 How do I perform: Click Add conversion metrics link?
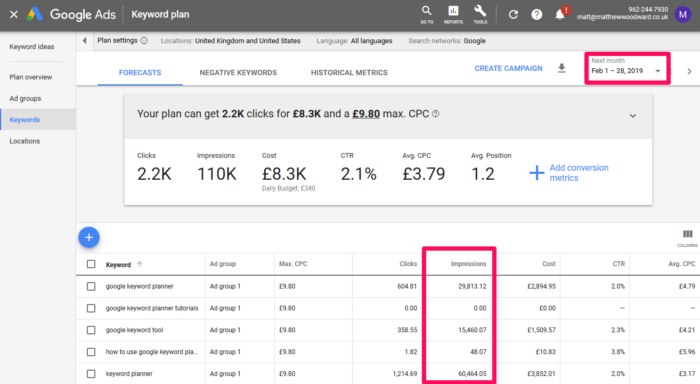point(569,173)
